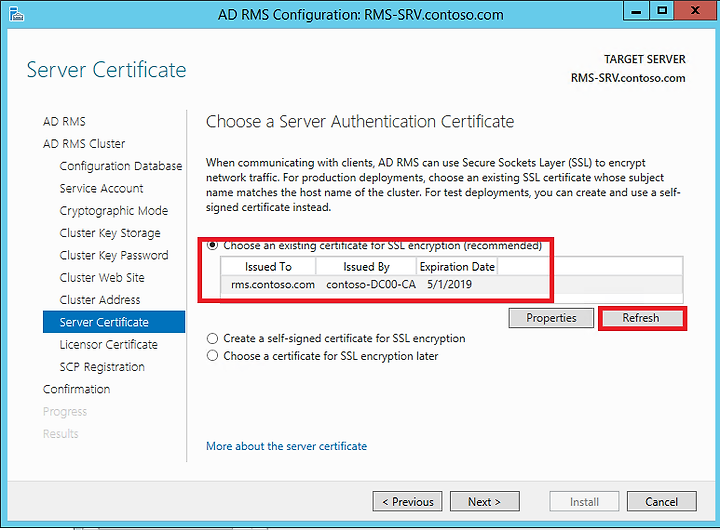Click the Cancel button
The height and width of the screenshot is (530, 720).
tap(662, 502)
